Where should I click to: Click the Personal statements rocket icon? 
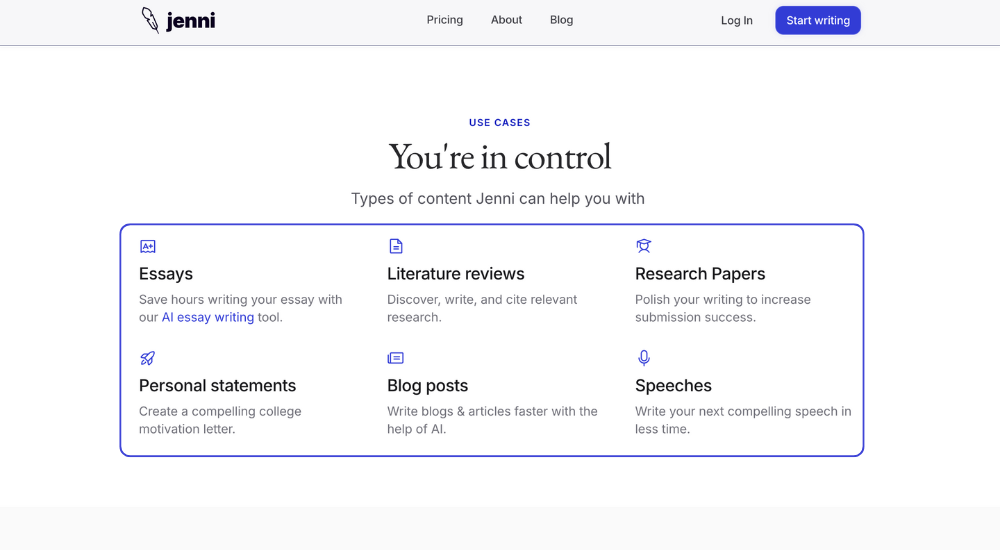(147, 358)
